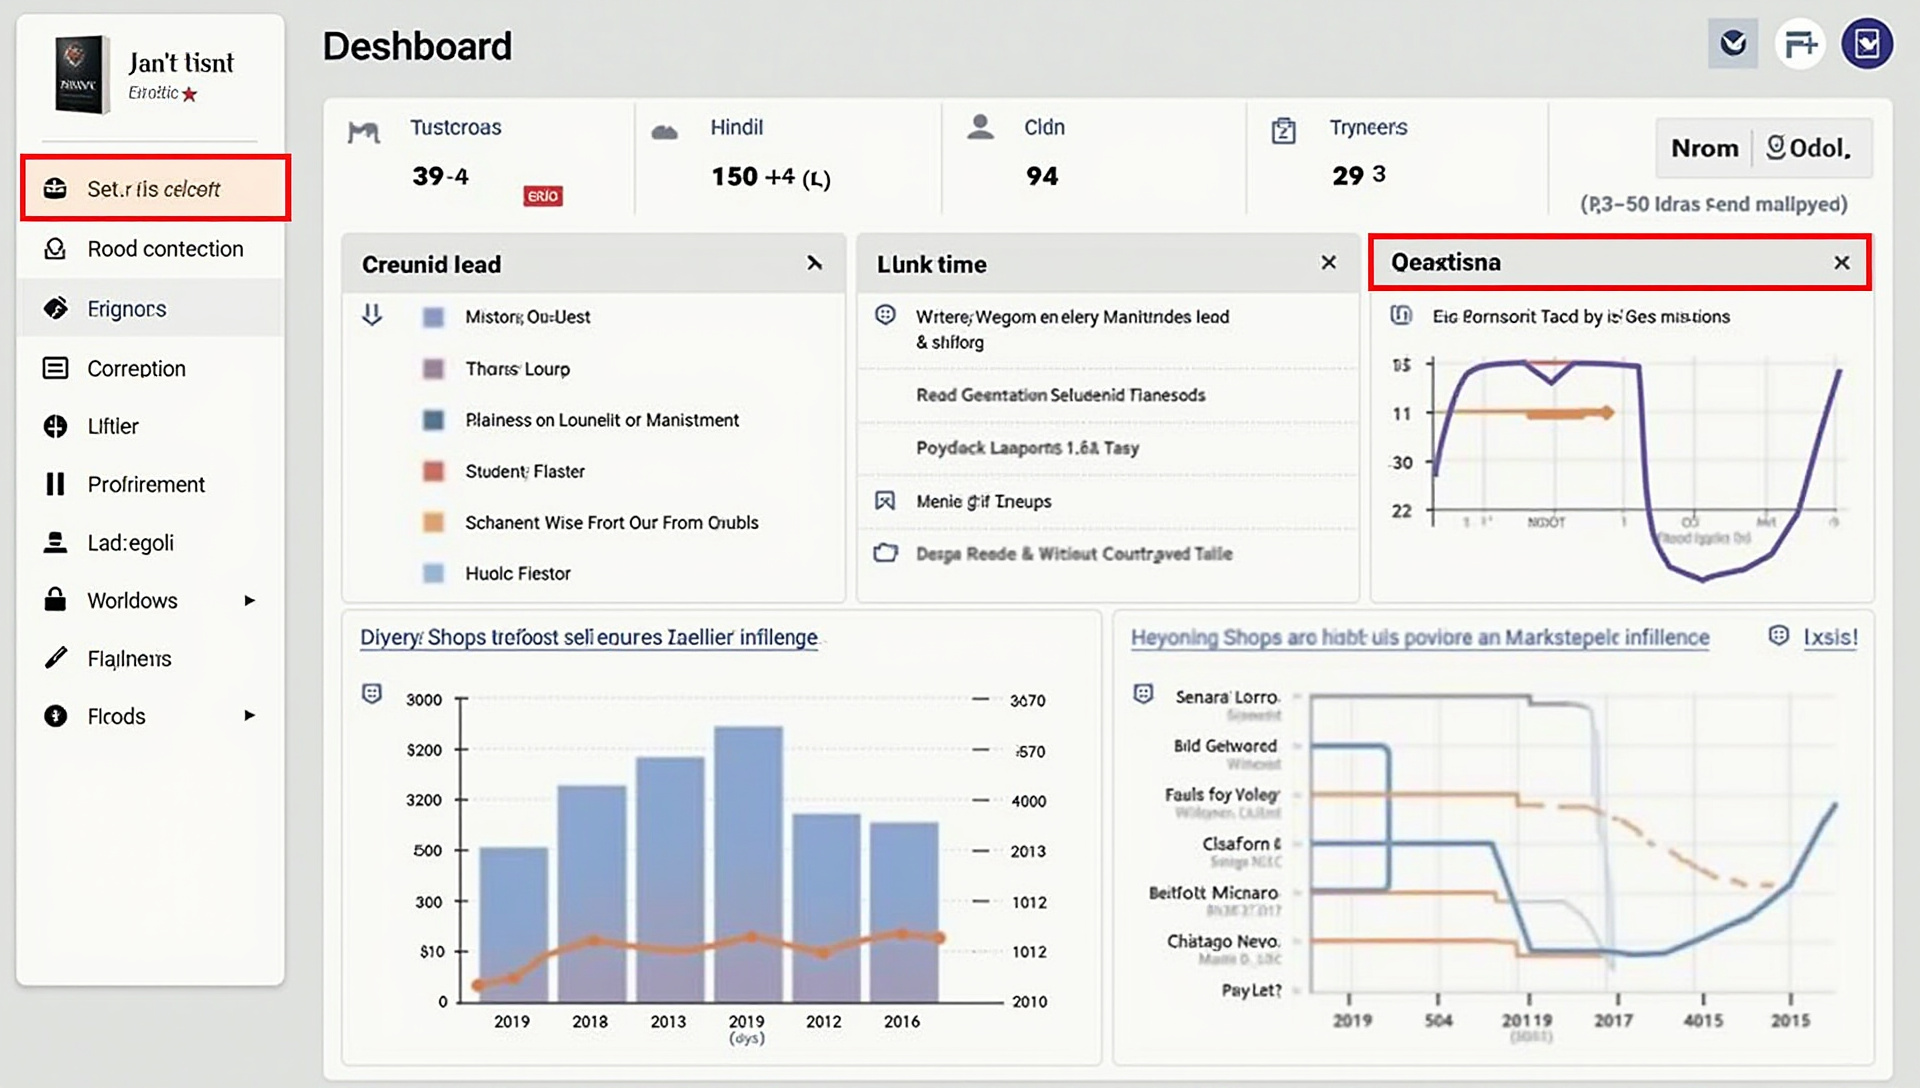
Task: Open the Heyoning Shops chart title link
Action: pyautogui.click(x=1419, y=638)
